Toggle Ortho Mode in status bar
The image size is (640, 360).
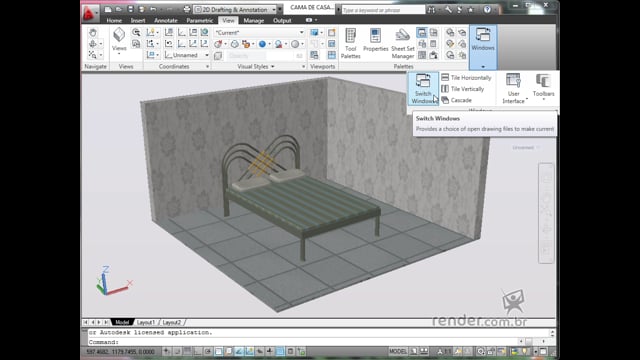pyautogui.click(x=198, y=351)
